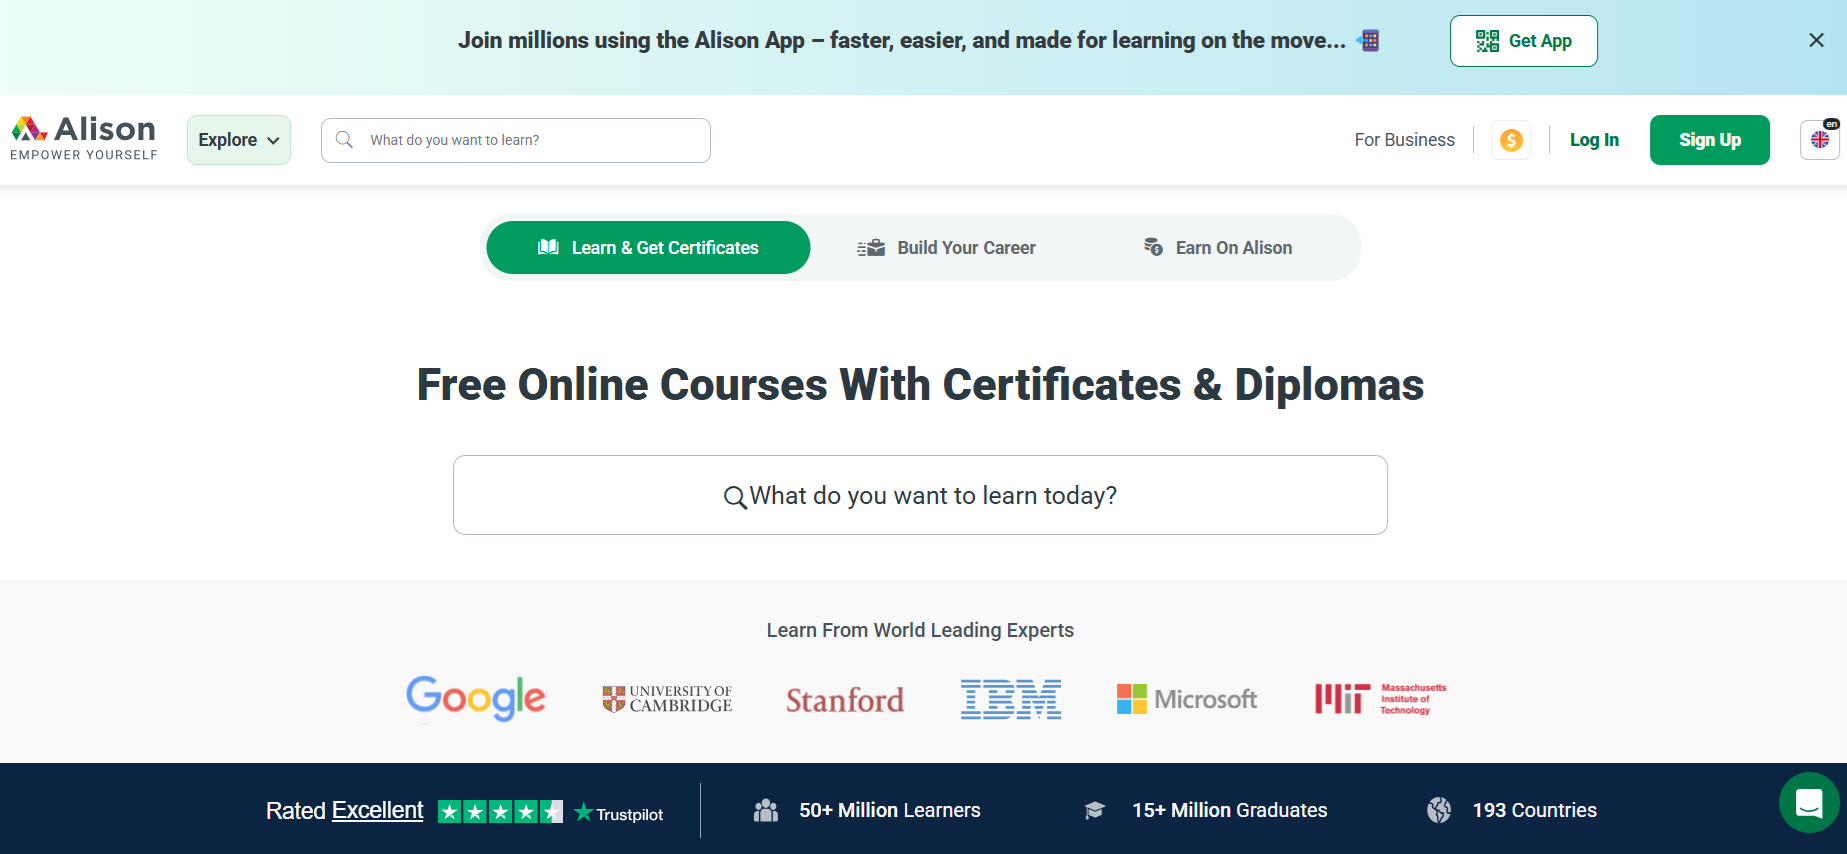Click the 'What do you want to learn today?' search box
The width and height of the screenshot is (1847, 854).
tap(920, 495)
